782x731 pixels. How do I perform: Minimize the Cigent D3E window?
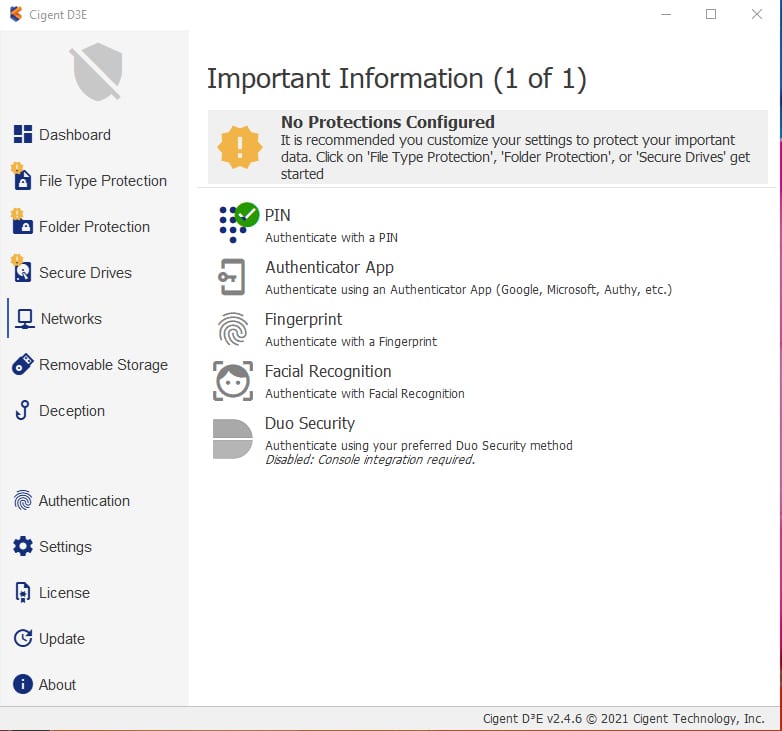[666, 14]
